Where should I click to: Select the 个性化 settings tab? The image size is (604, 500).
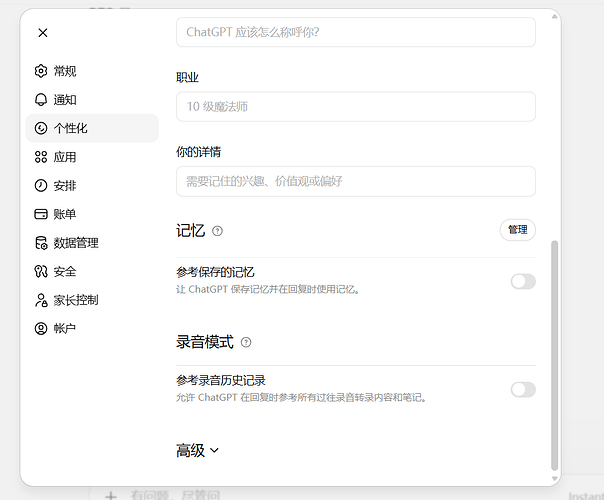click(92, 128)
